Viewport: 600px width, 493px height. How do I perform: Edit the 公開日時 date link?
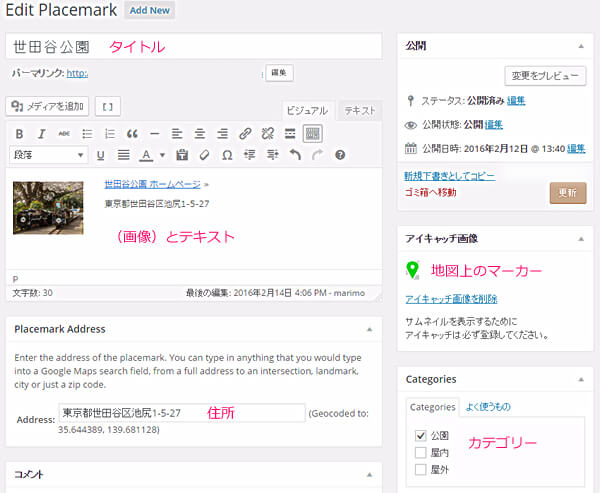pos(576,149)
